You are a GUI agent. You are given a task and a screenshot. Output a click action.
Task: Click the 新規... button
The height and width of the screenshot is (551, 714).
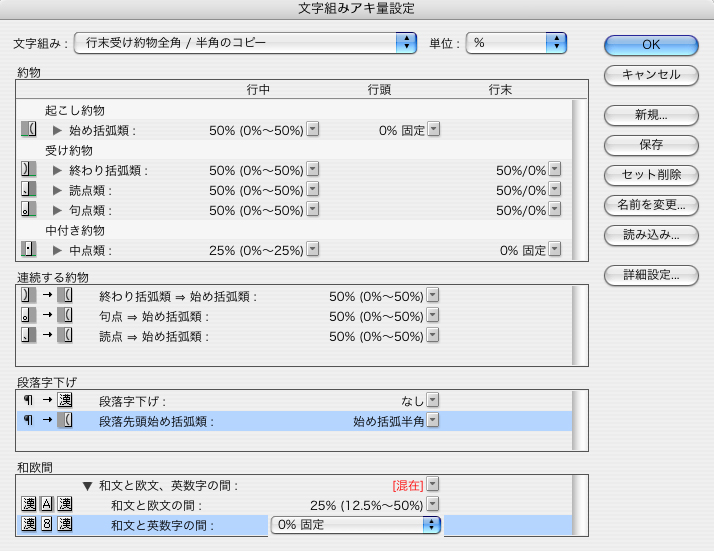(x=651, y=115)
